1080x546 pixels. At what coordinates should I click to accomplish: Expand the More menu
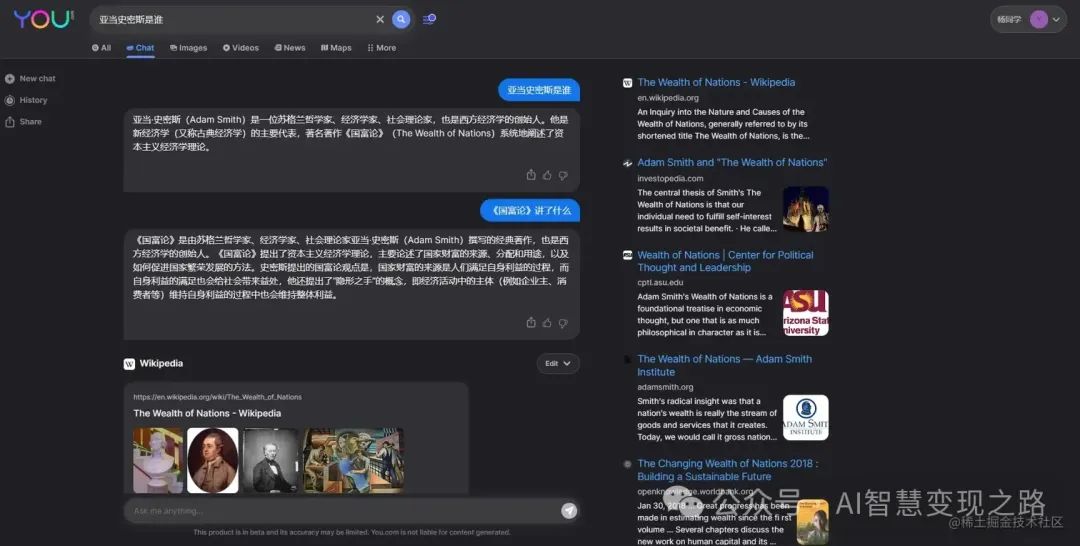coord(382,48)
